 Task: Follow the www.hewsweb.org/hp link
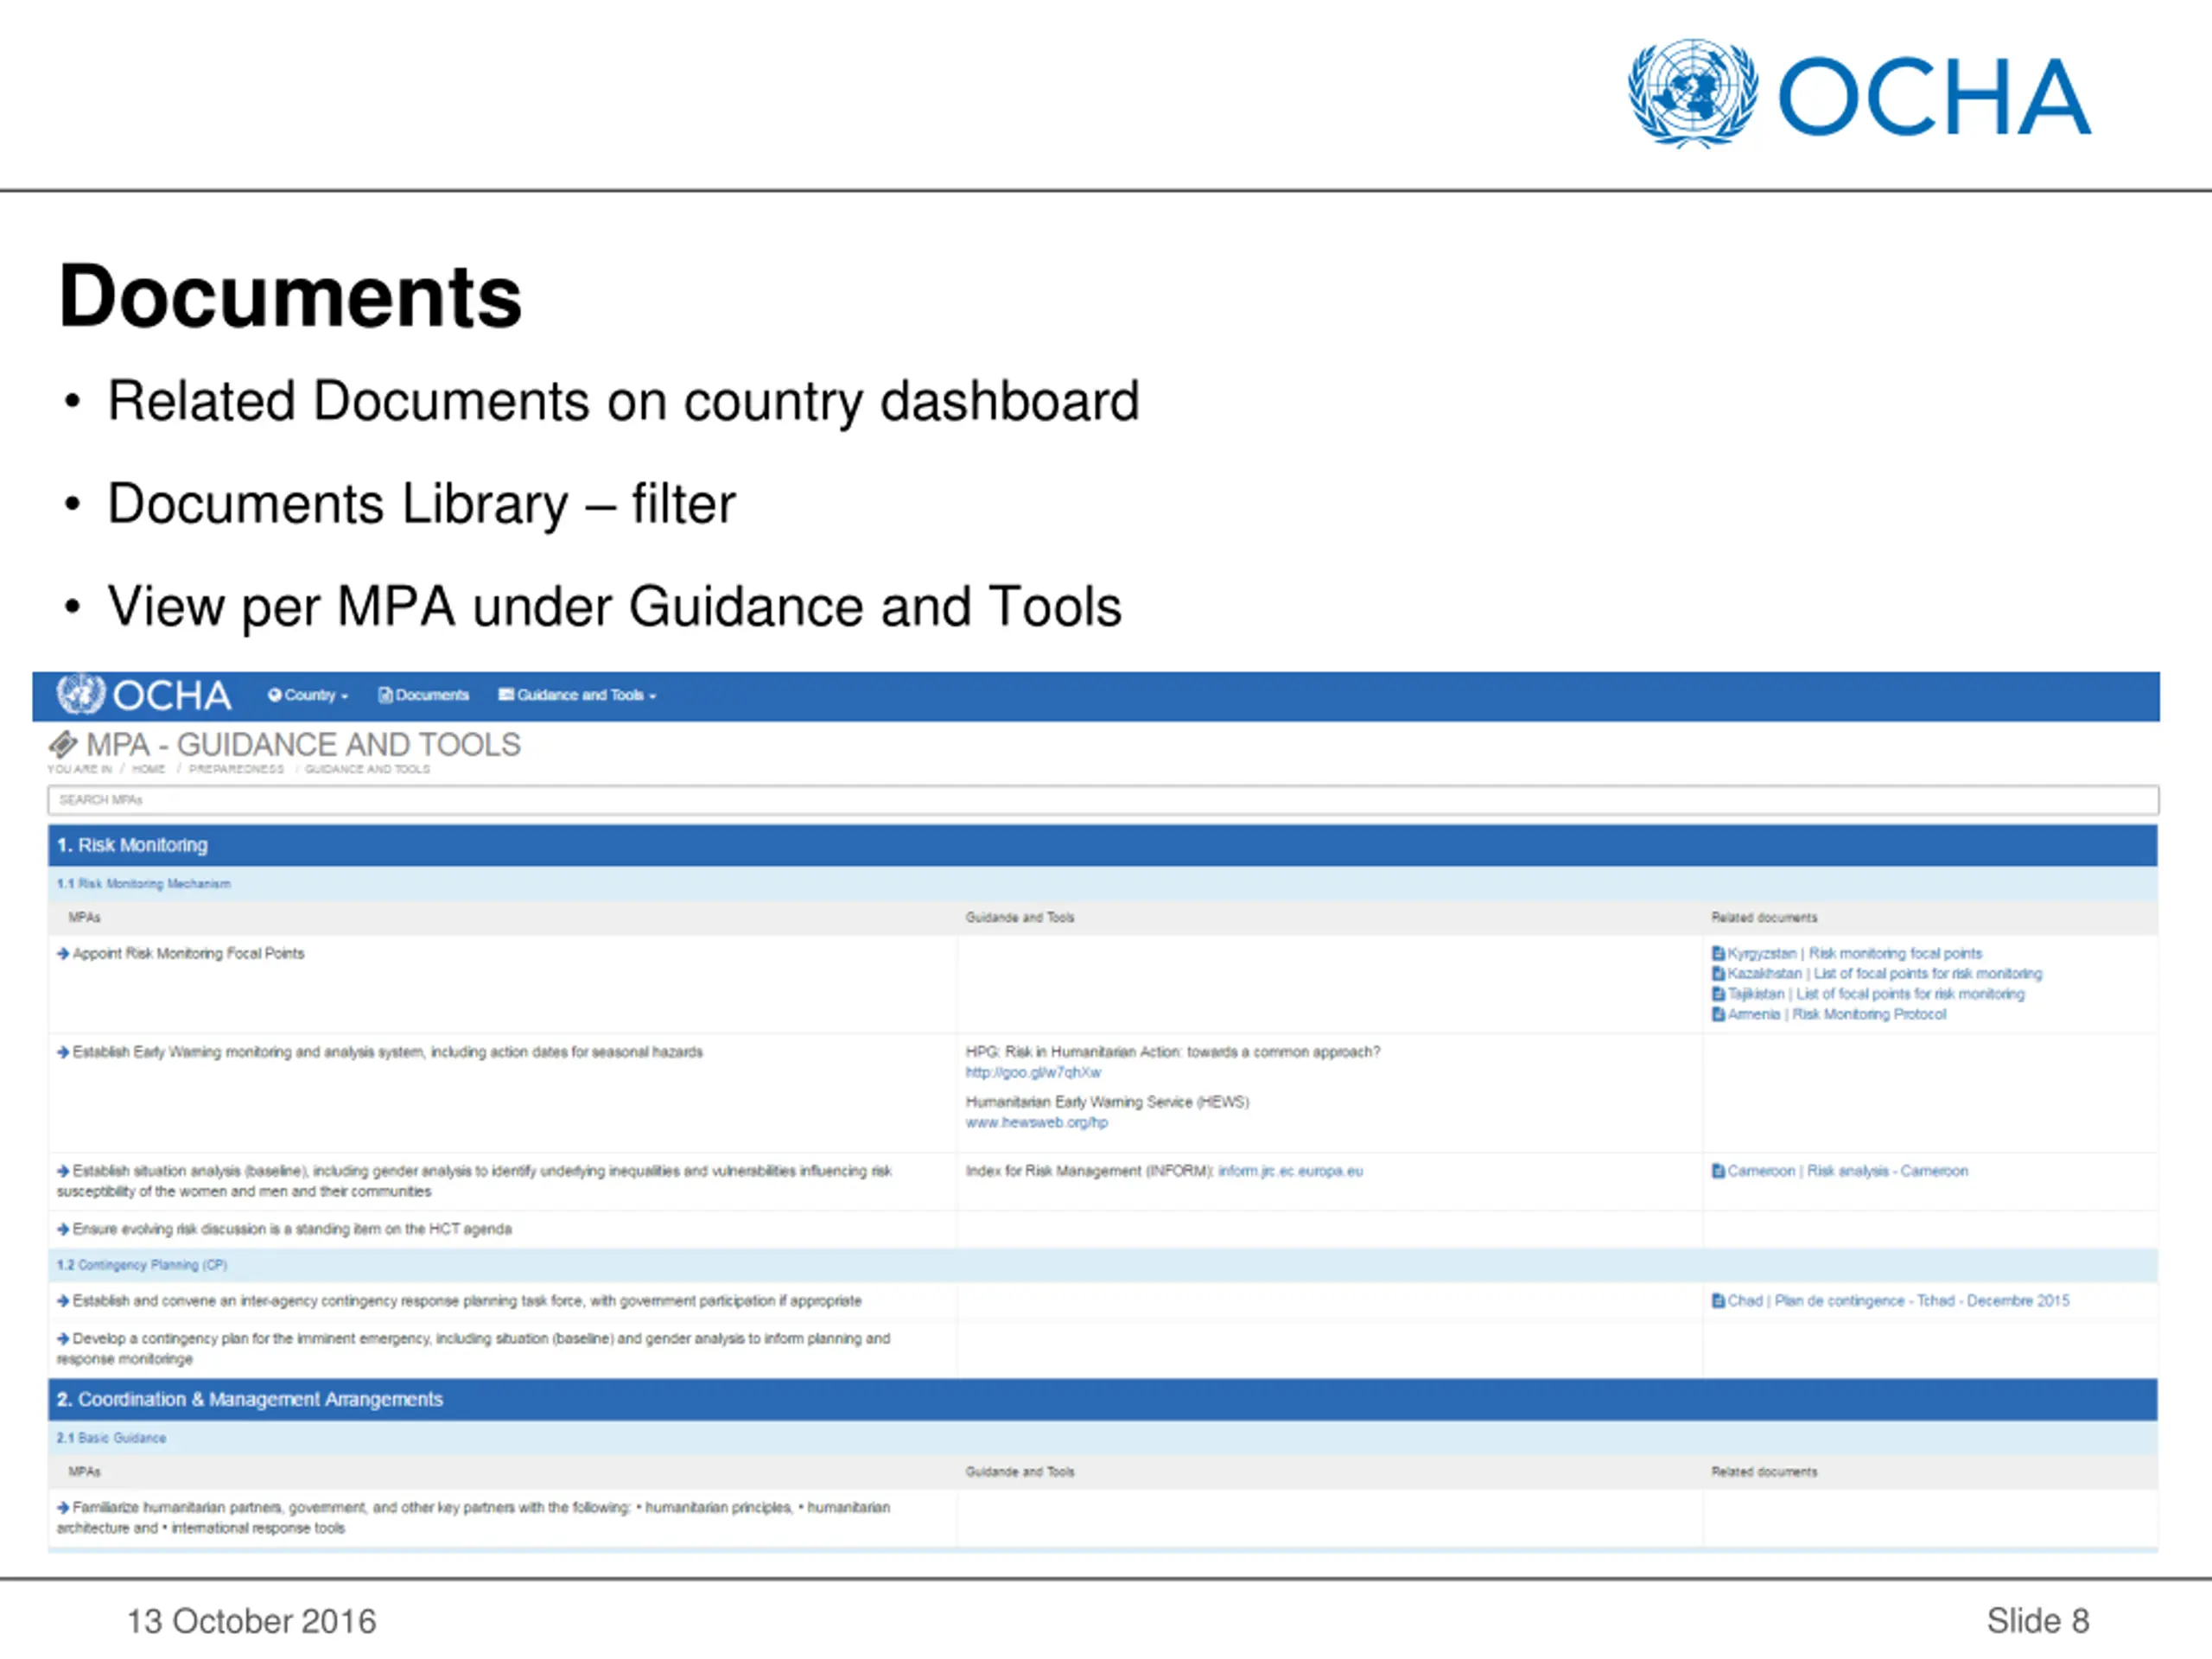click(1037, 1123)
